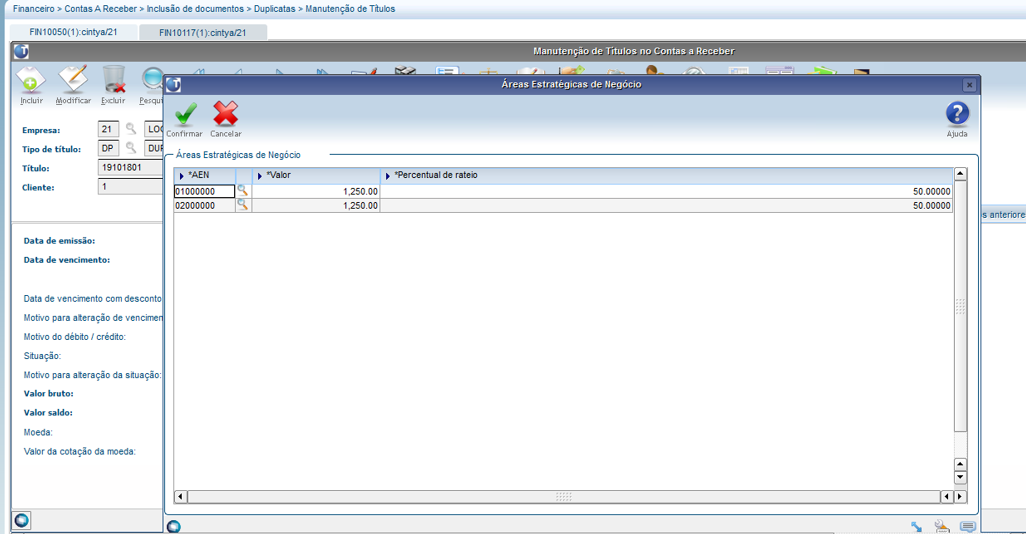Switch to the FIN10117(1):cintya/21 tab

(x=203, y=33)
